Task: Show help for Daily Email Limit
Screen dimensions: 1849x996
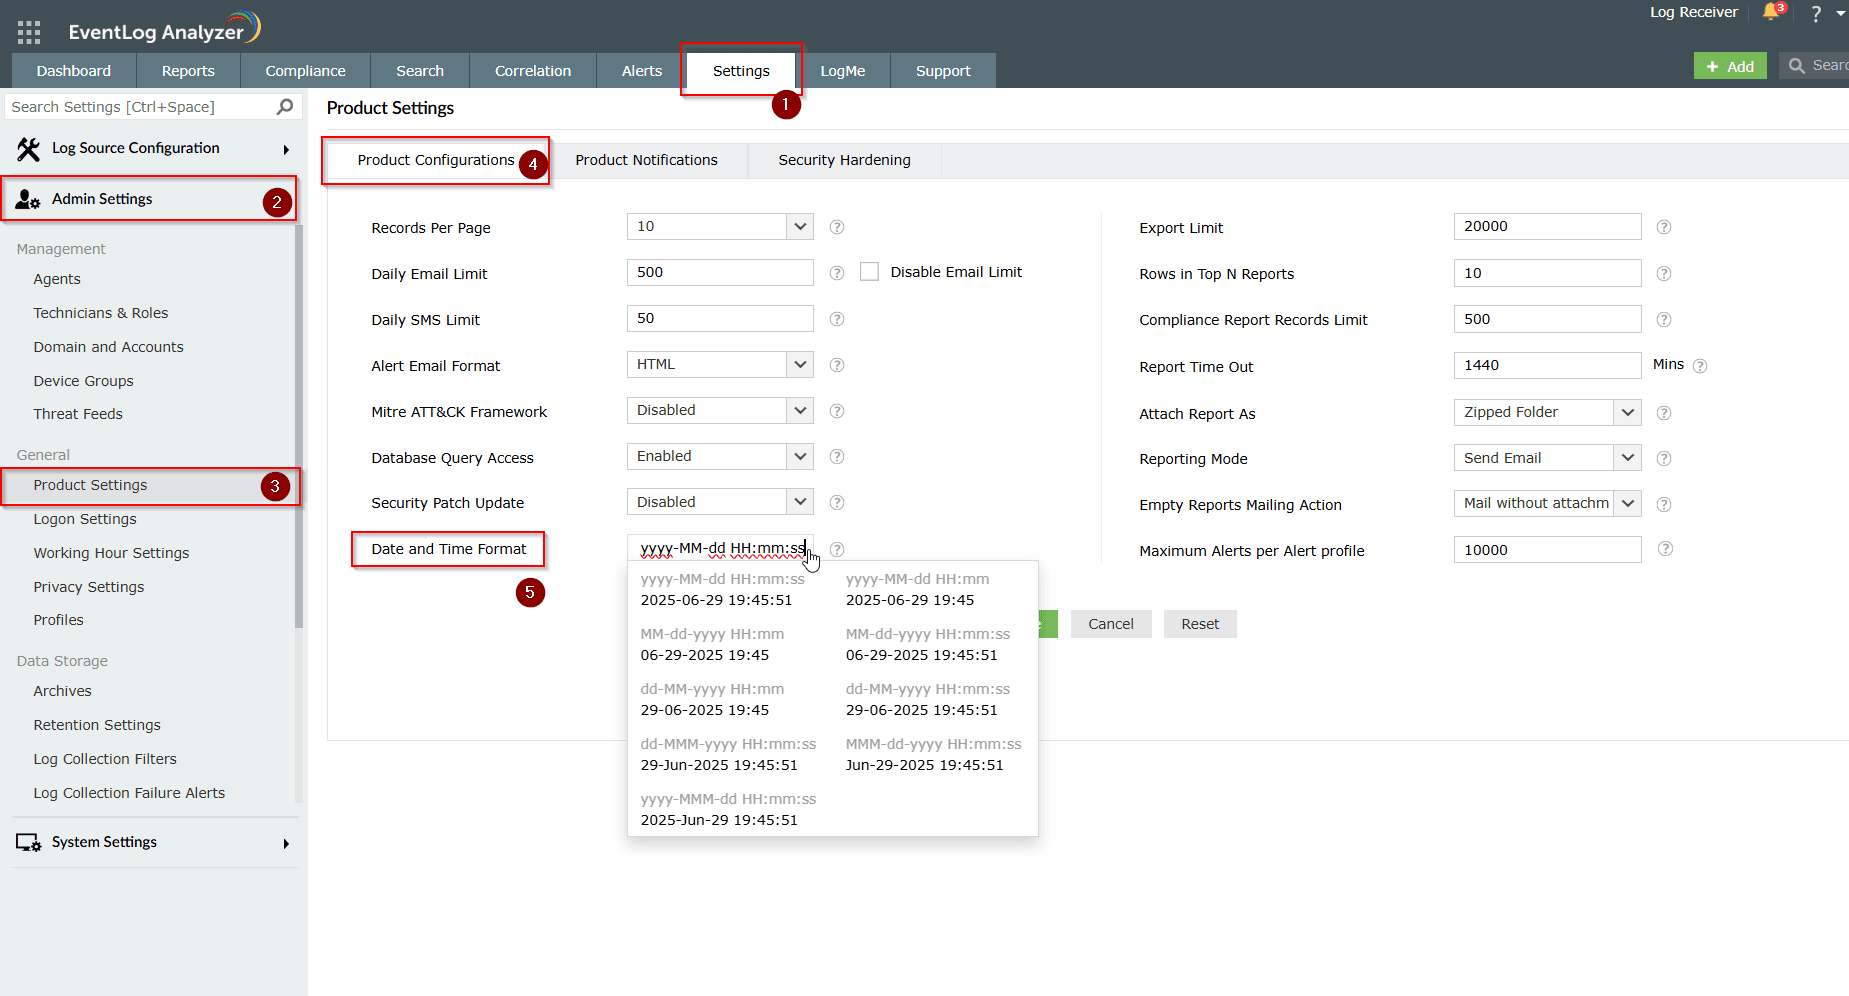Action: coord(837,273)
